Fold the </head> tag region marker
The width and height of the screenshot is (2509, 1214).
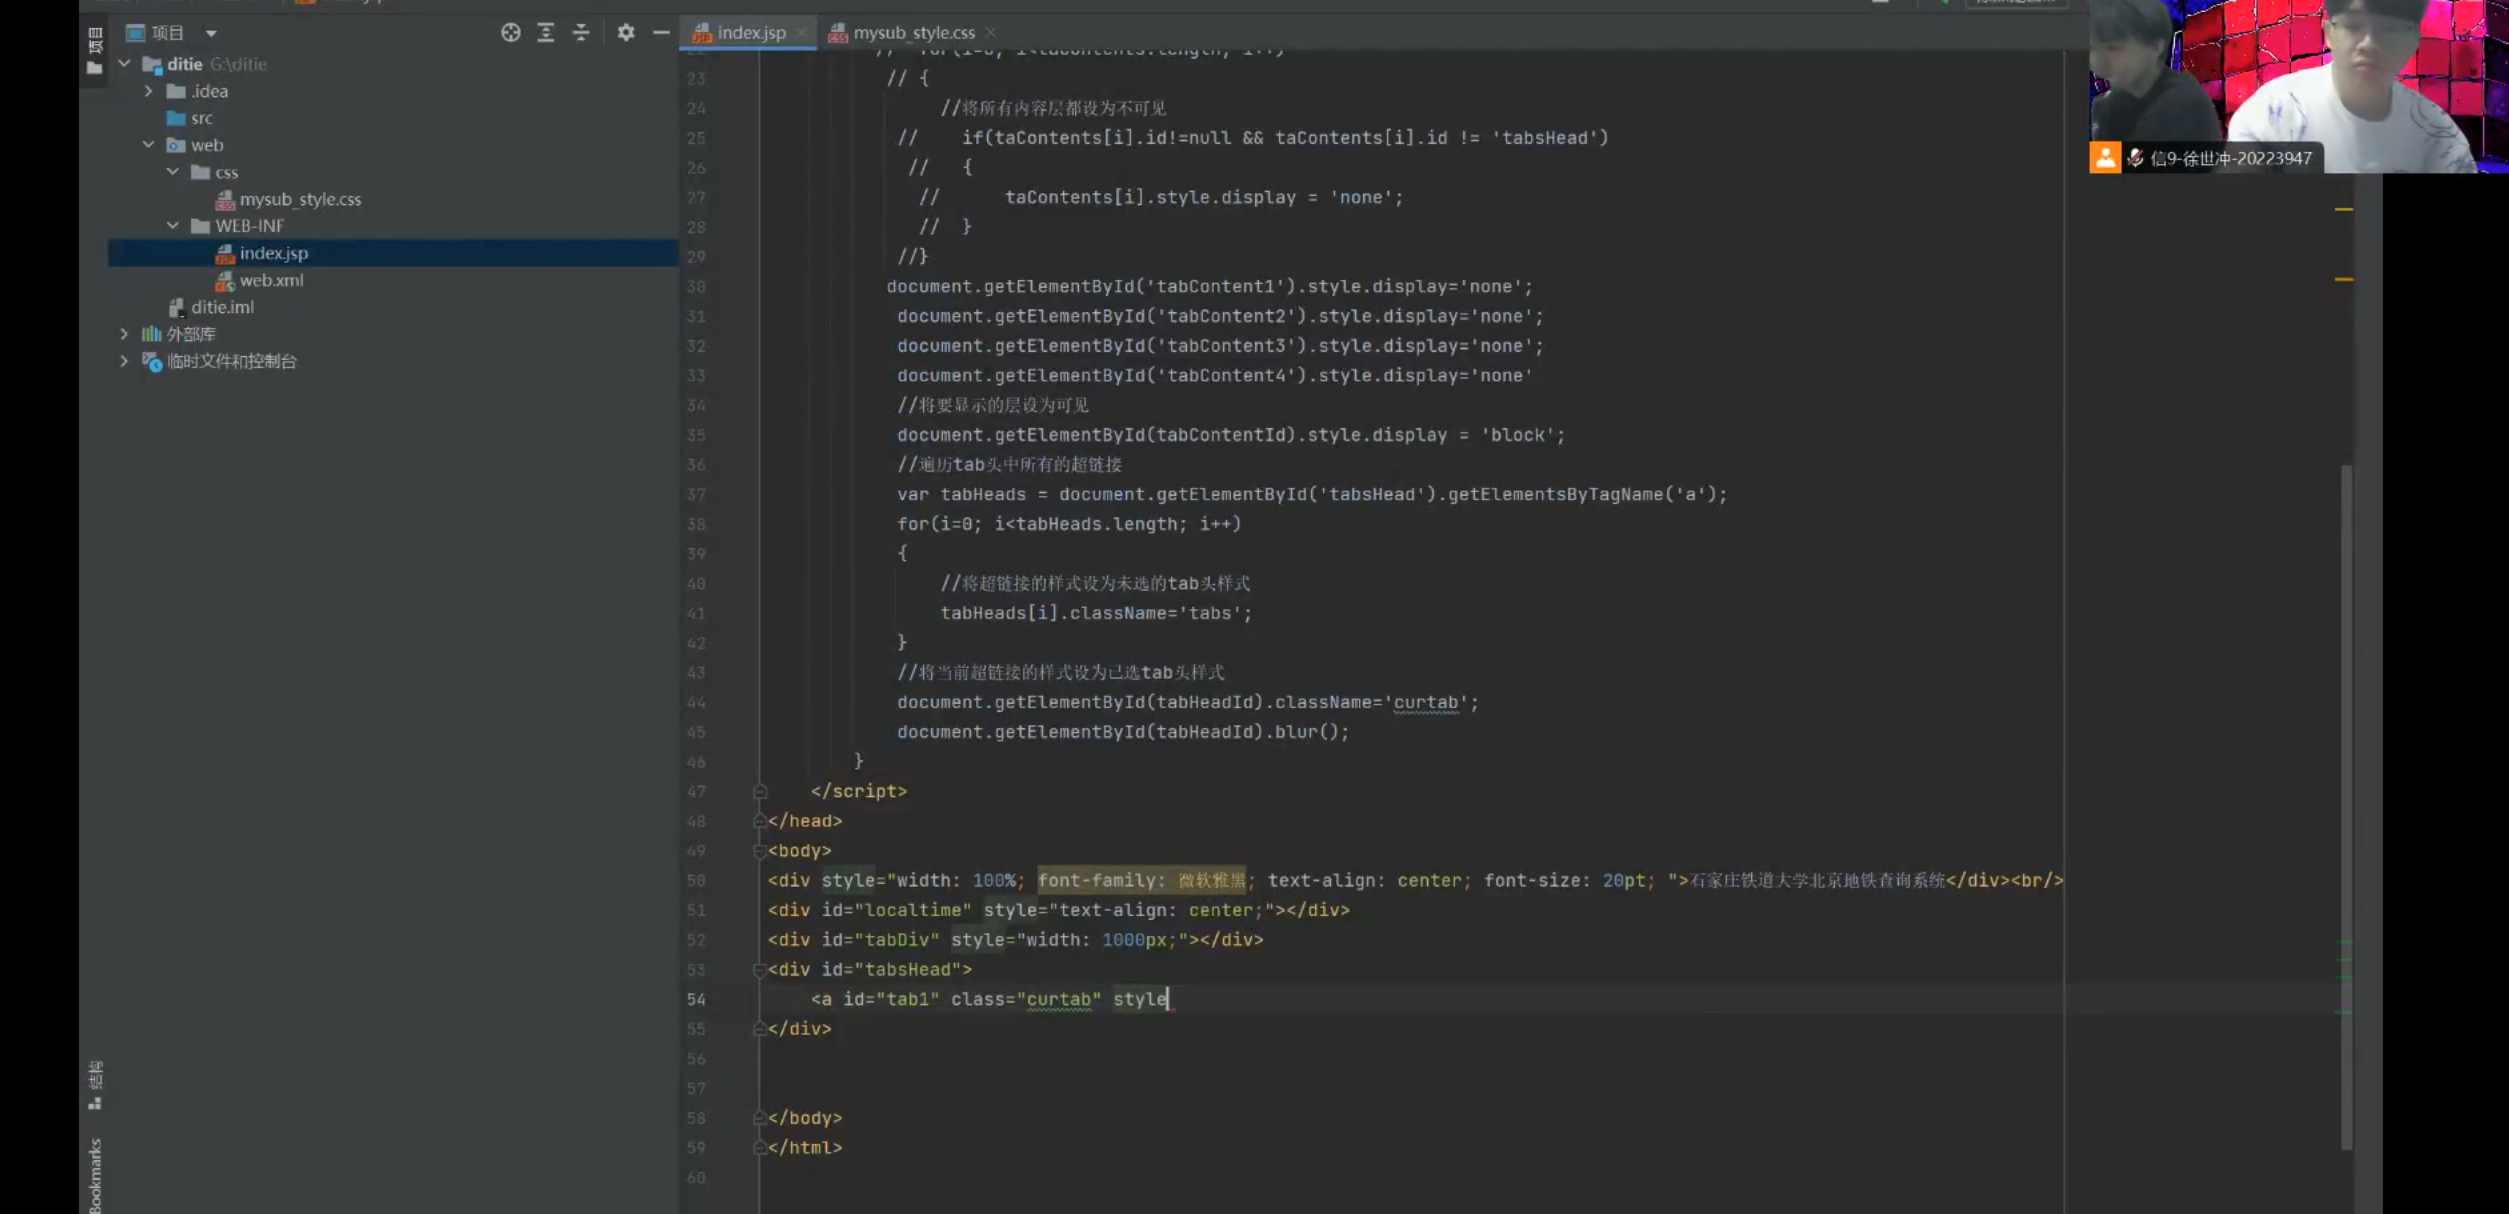point(760,821)
